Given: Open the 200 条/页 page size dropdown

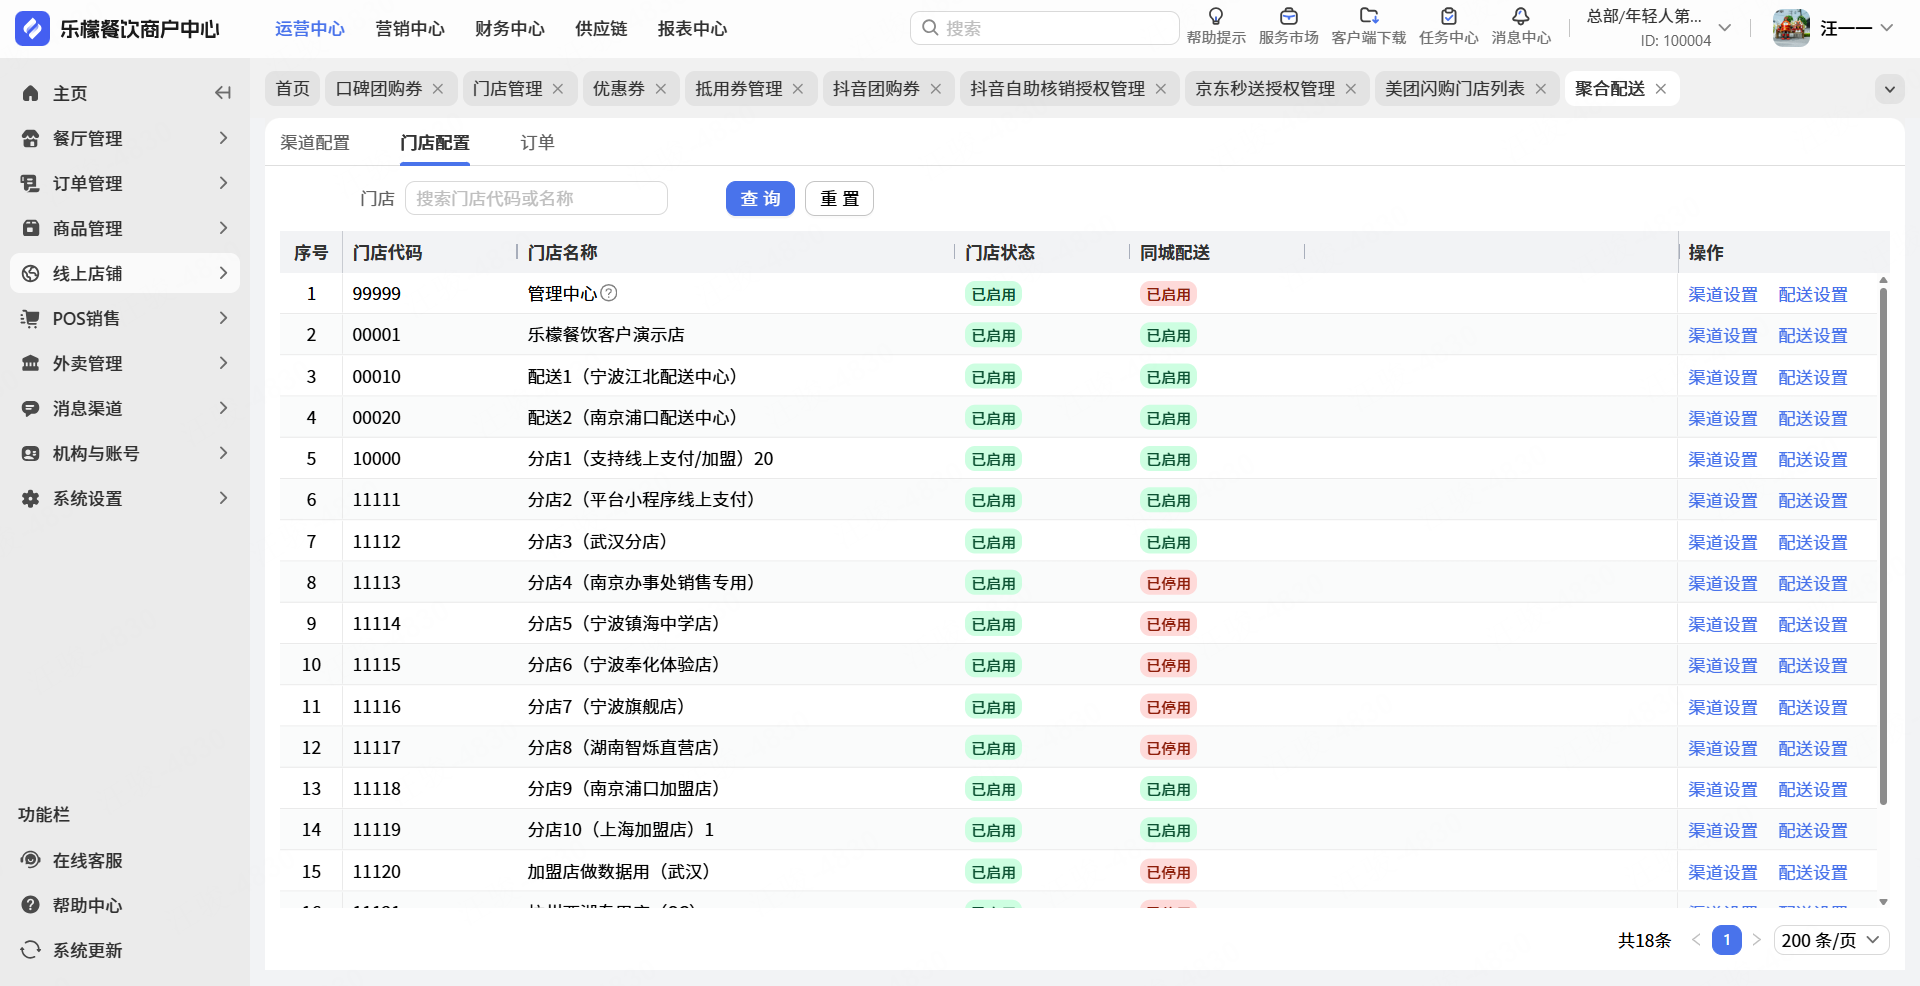Looking at the screenshot, I should click(1830, 940).
